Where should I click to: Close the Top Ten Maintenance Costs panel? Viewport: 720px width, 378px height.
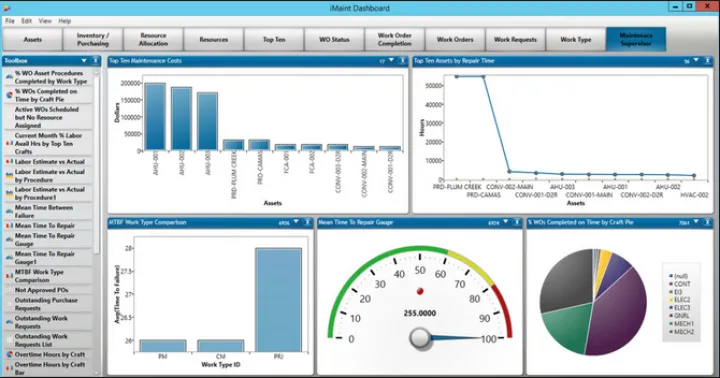[x=402, y=61]
